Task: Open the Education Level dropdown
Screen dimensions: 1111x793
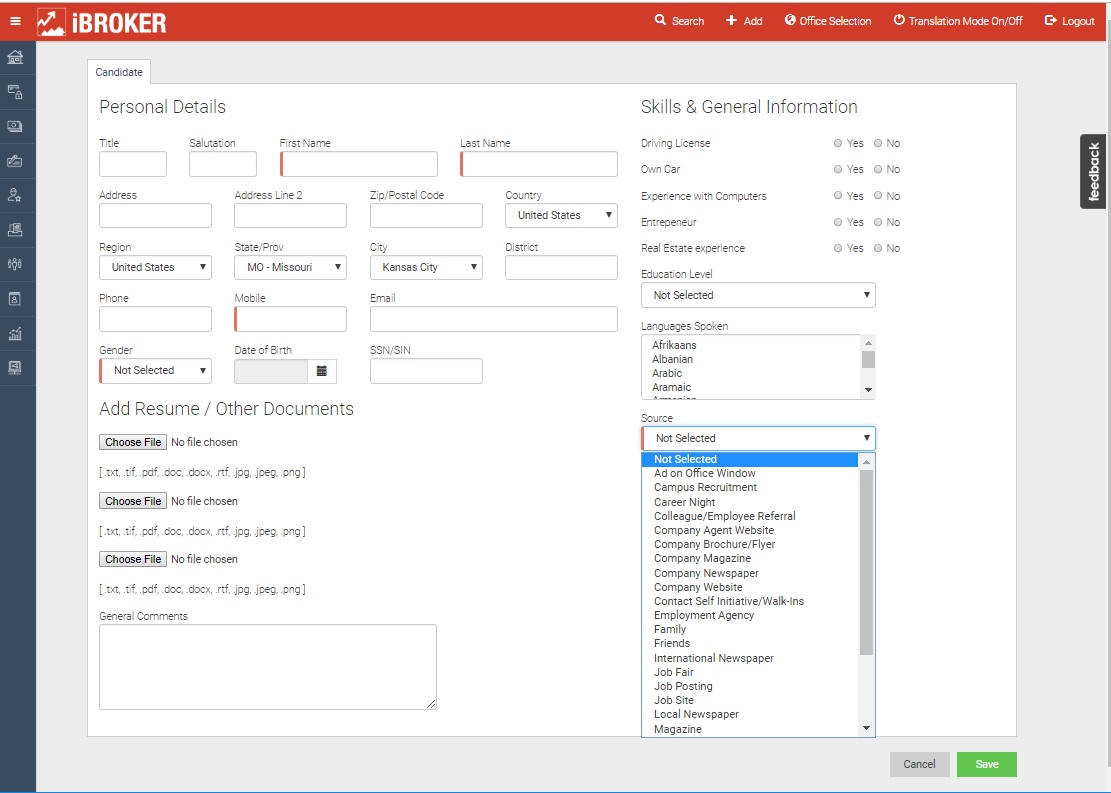Action: point(758,295)
